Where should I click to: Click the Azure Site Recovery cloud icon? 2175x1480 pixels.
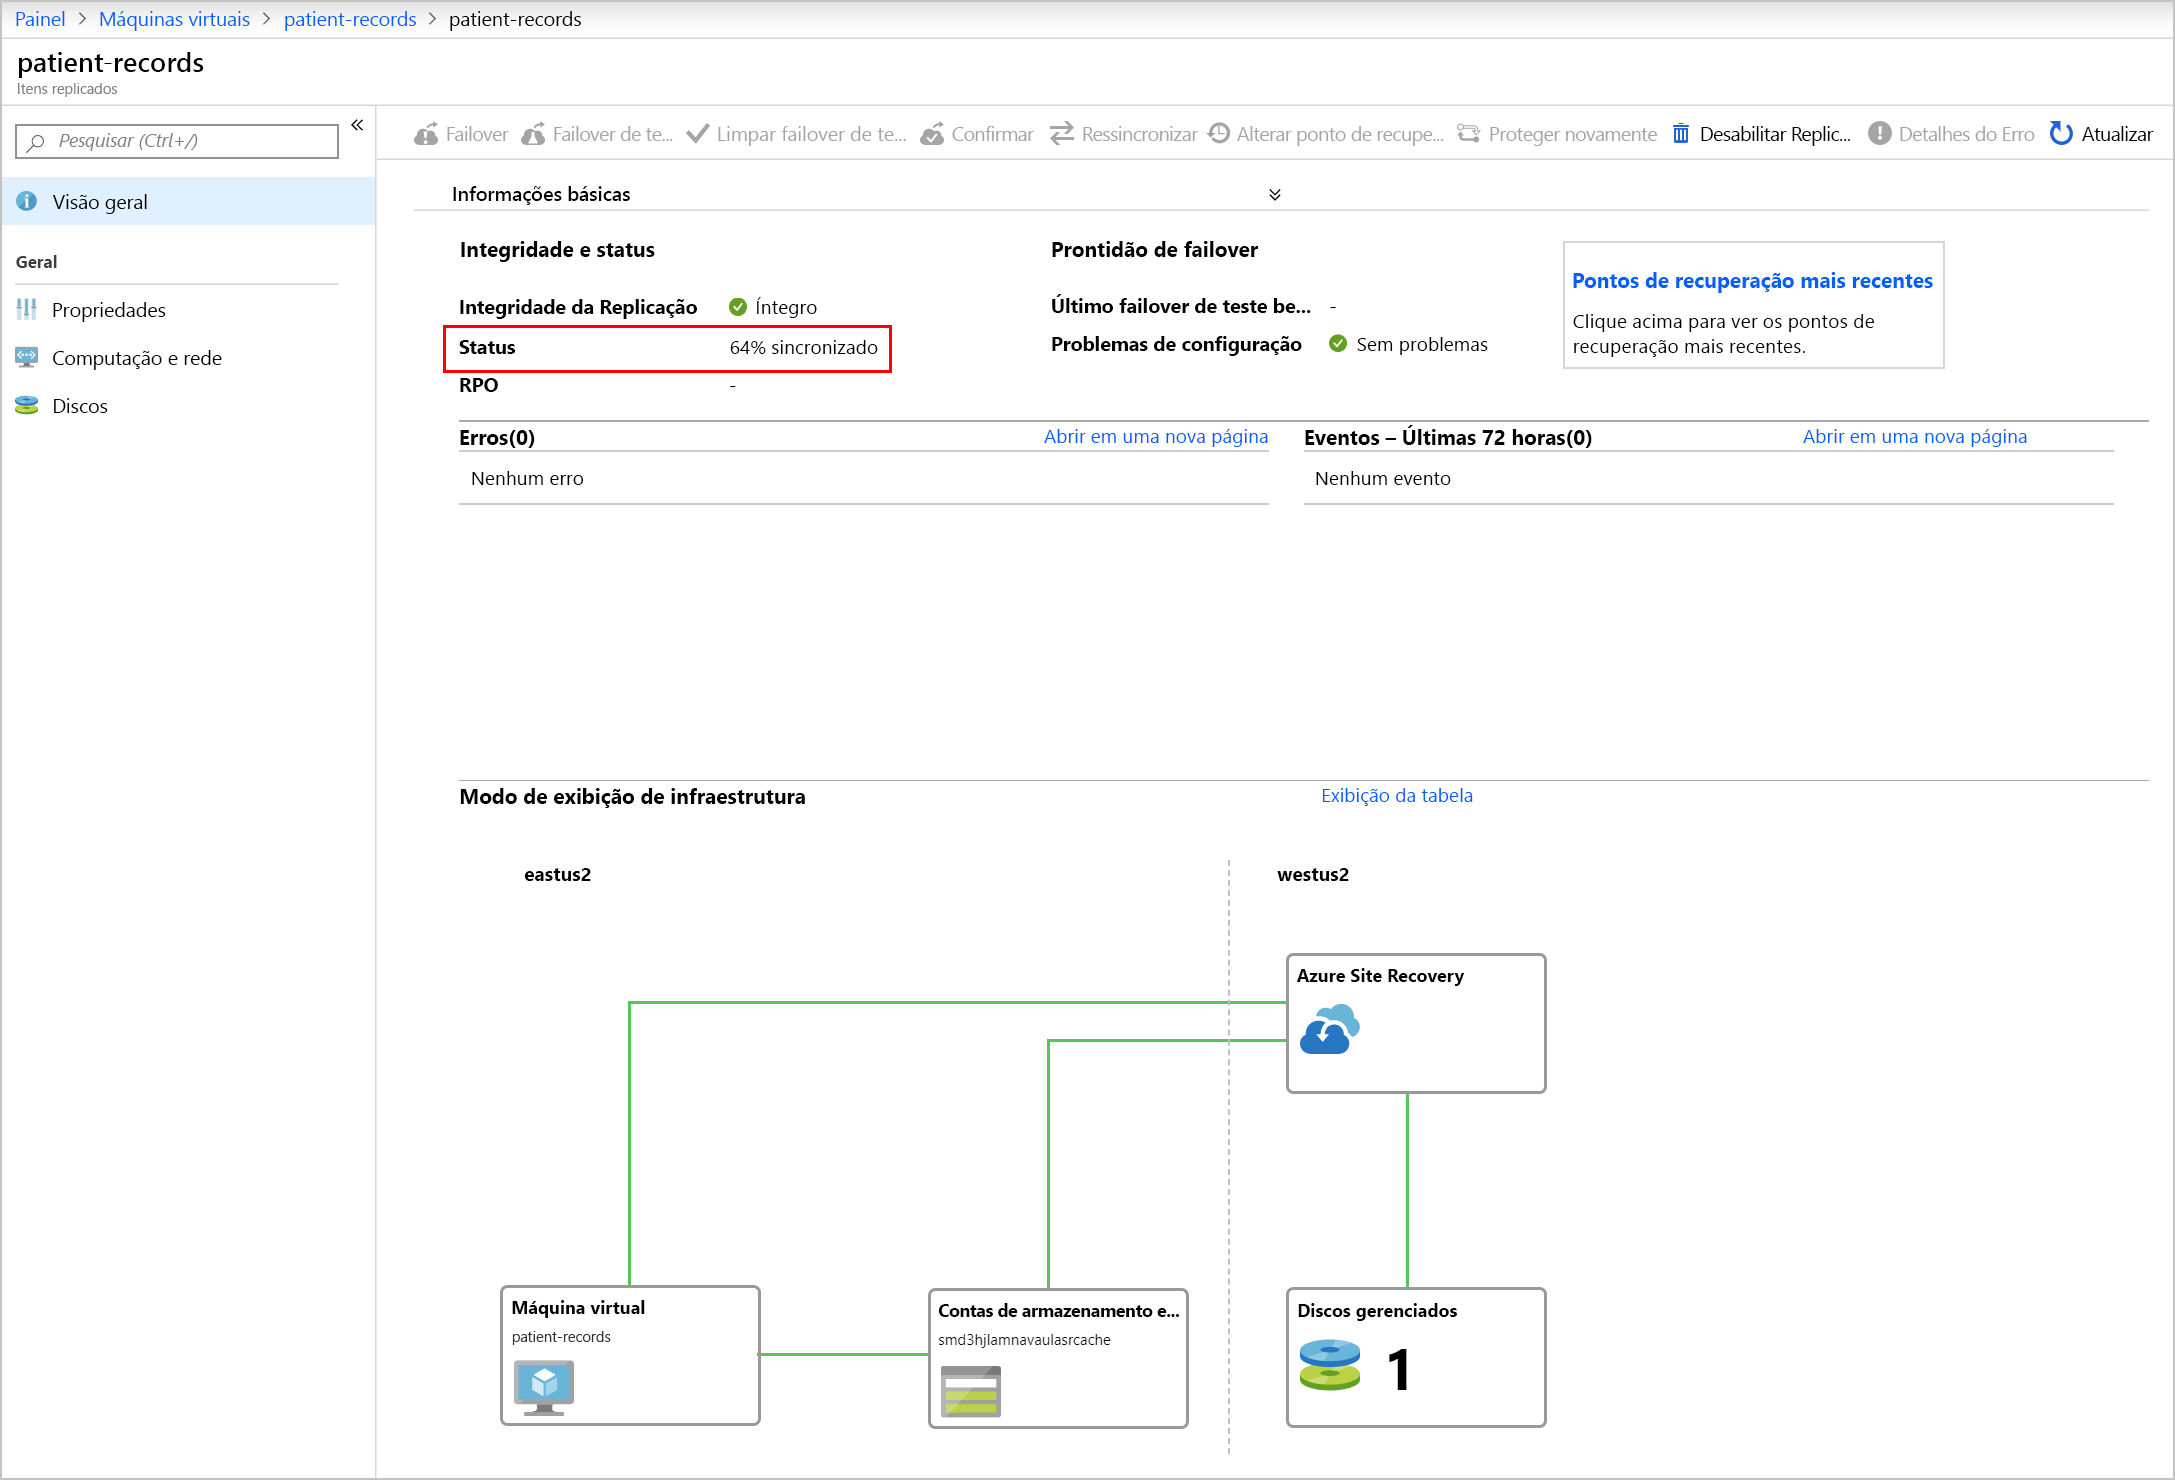click(x=1330, y=1030)
